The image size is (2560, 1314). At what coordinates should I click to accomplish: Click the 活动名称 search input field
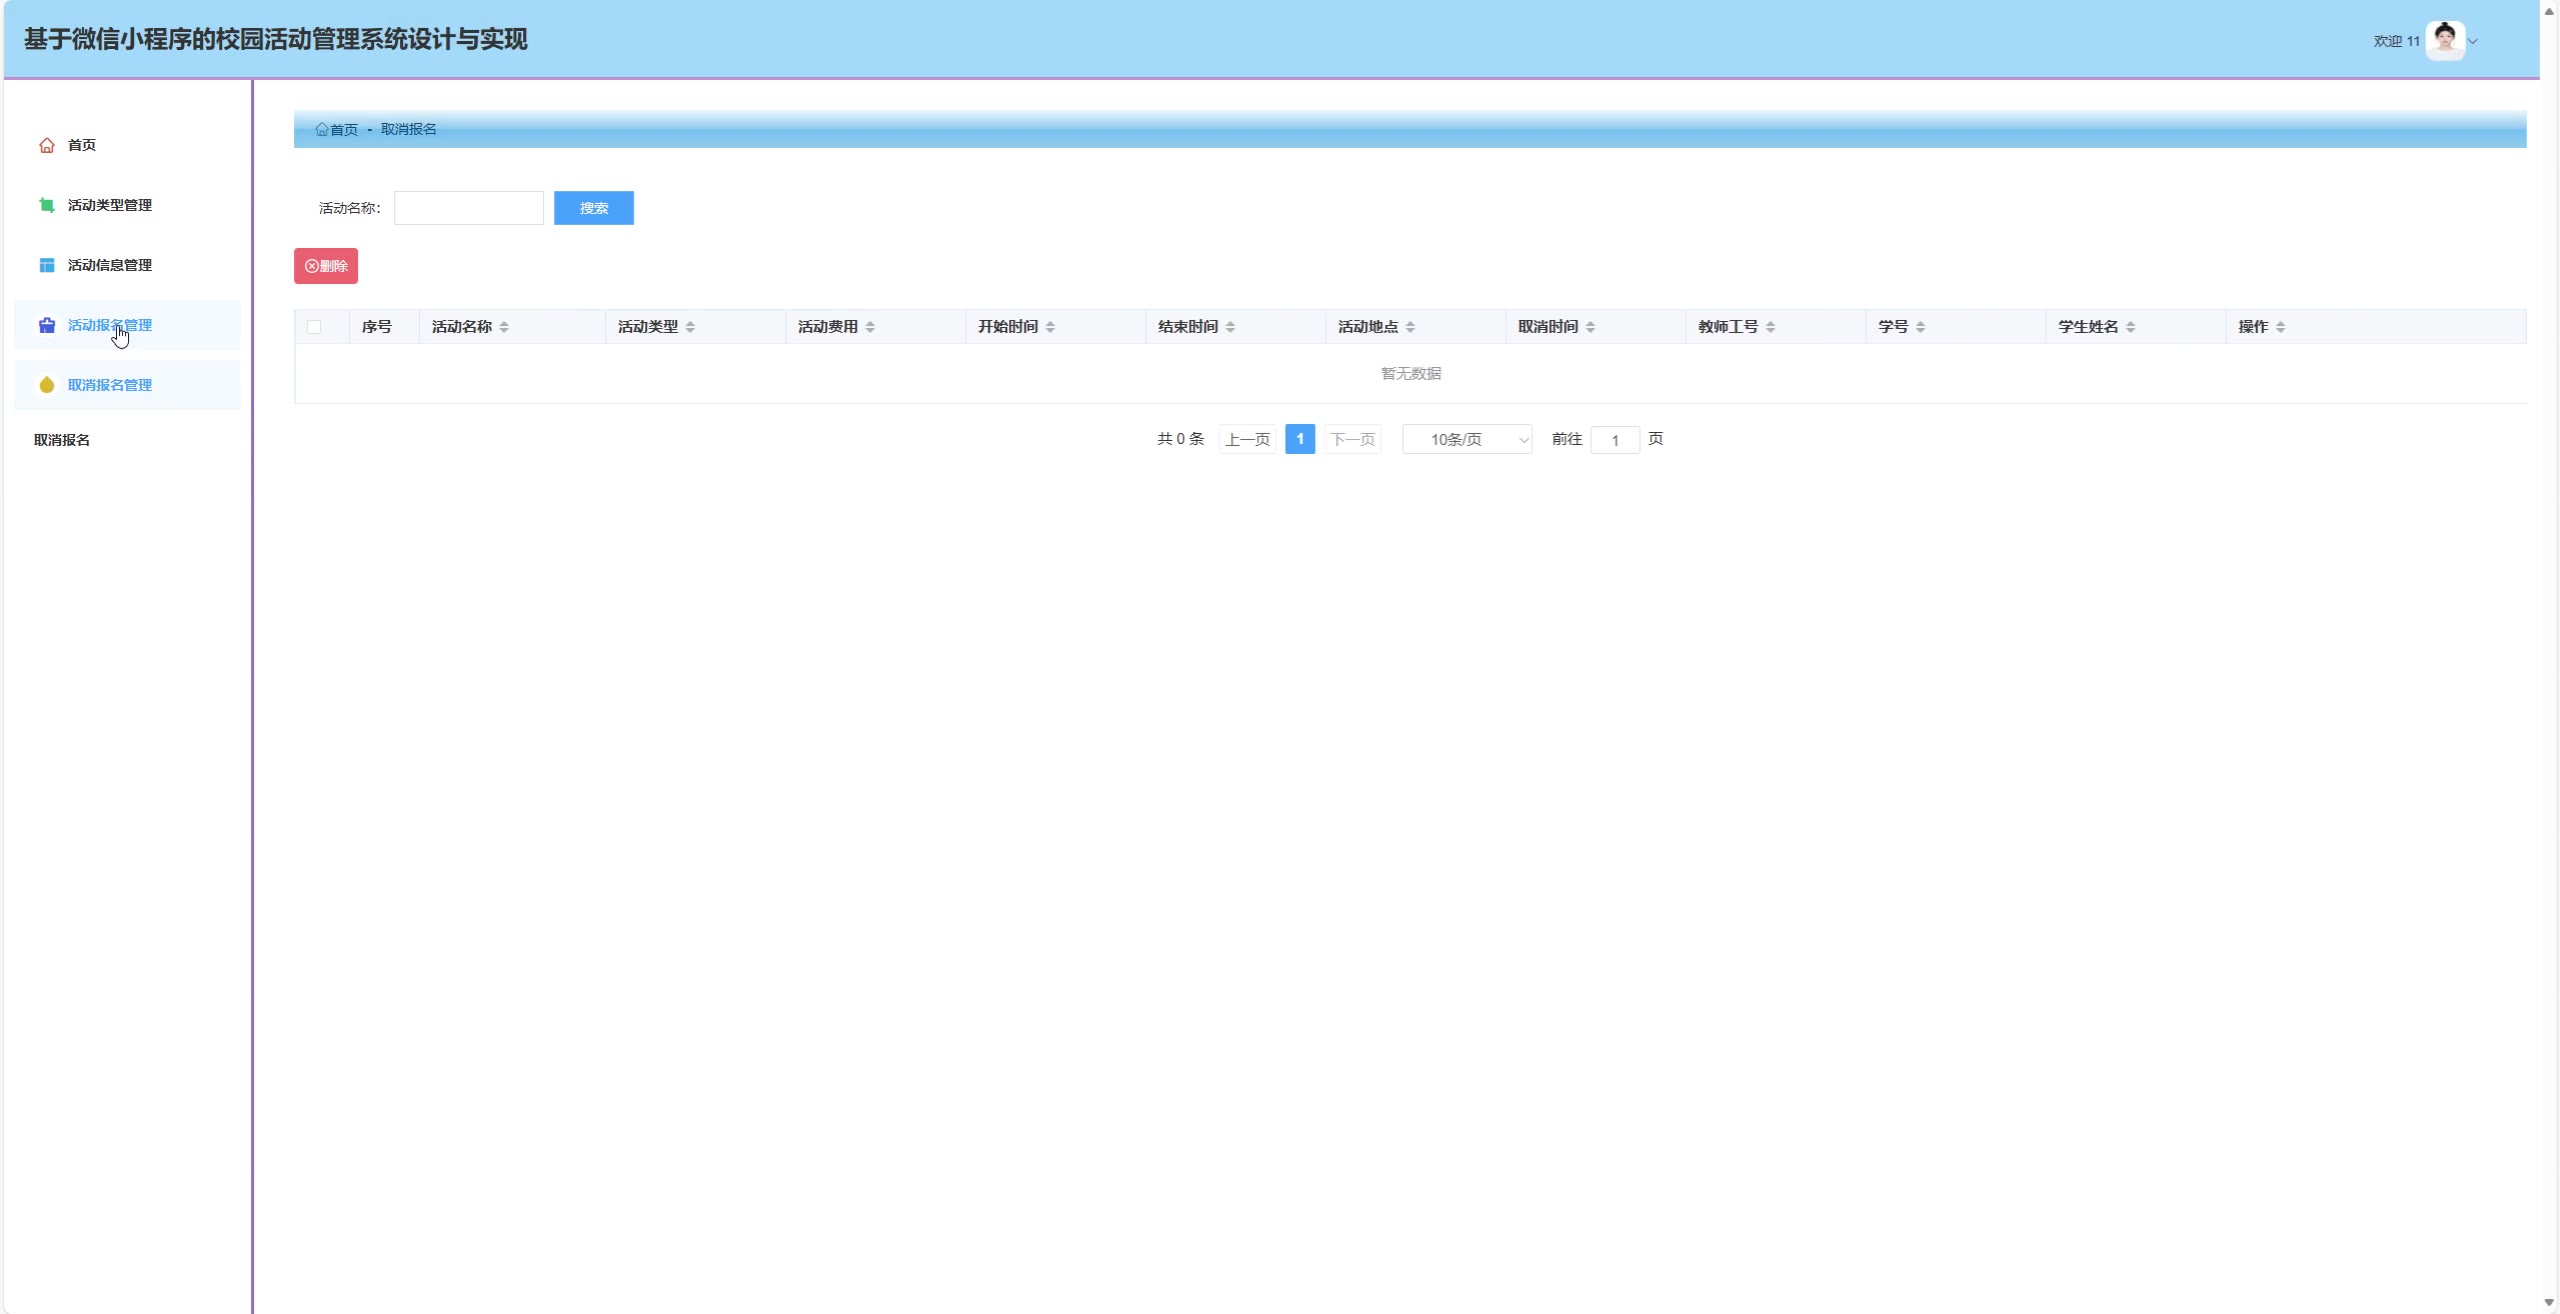(468, 208)
